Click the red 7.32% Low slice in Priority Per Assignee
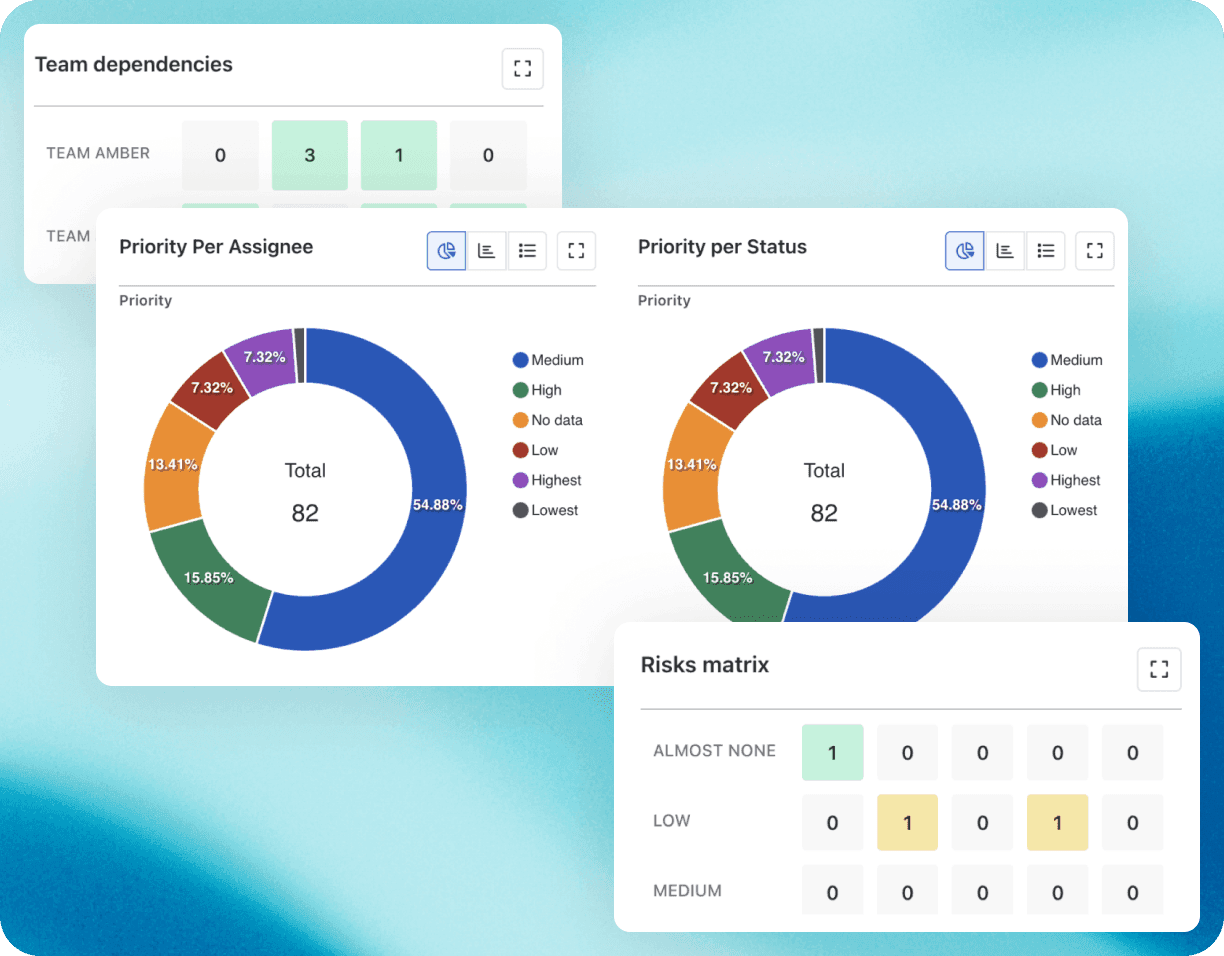 [212, 387]
